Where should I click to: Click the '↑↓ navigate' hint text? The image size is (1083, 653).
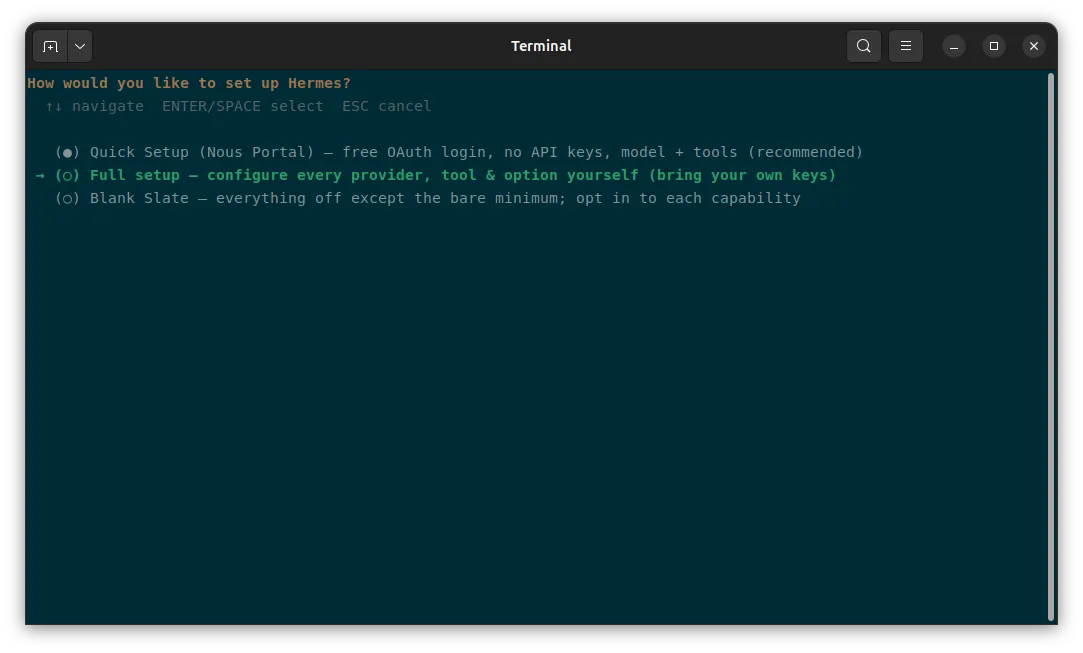click(x=95, y=106)
